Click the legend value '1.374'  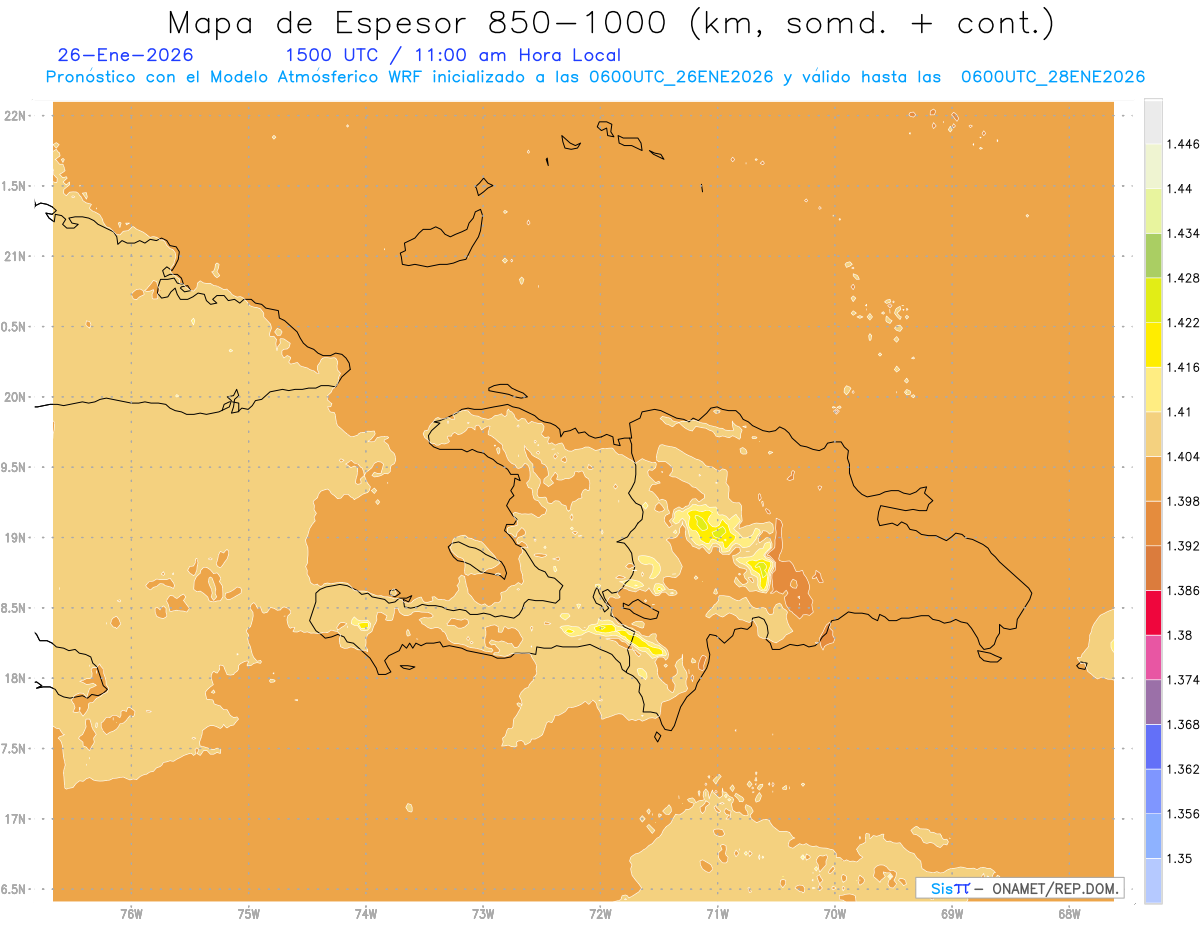1182,680
